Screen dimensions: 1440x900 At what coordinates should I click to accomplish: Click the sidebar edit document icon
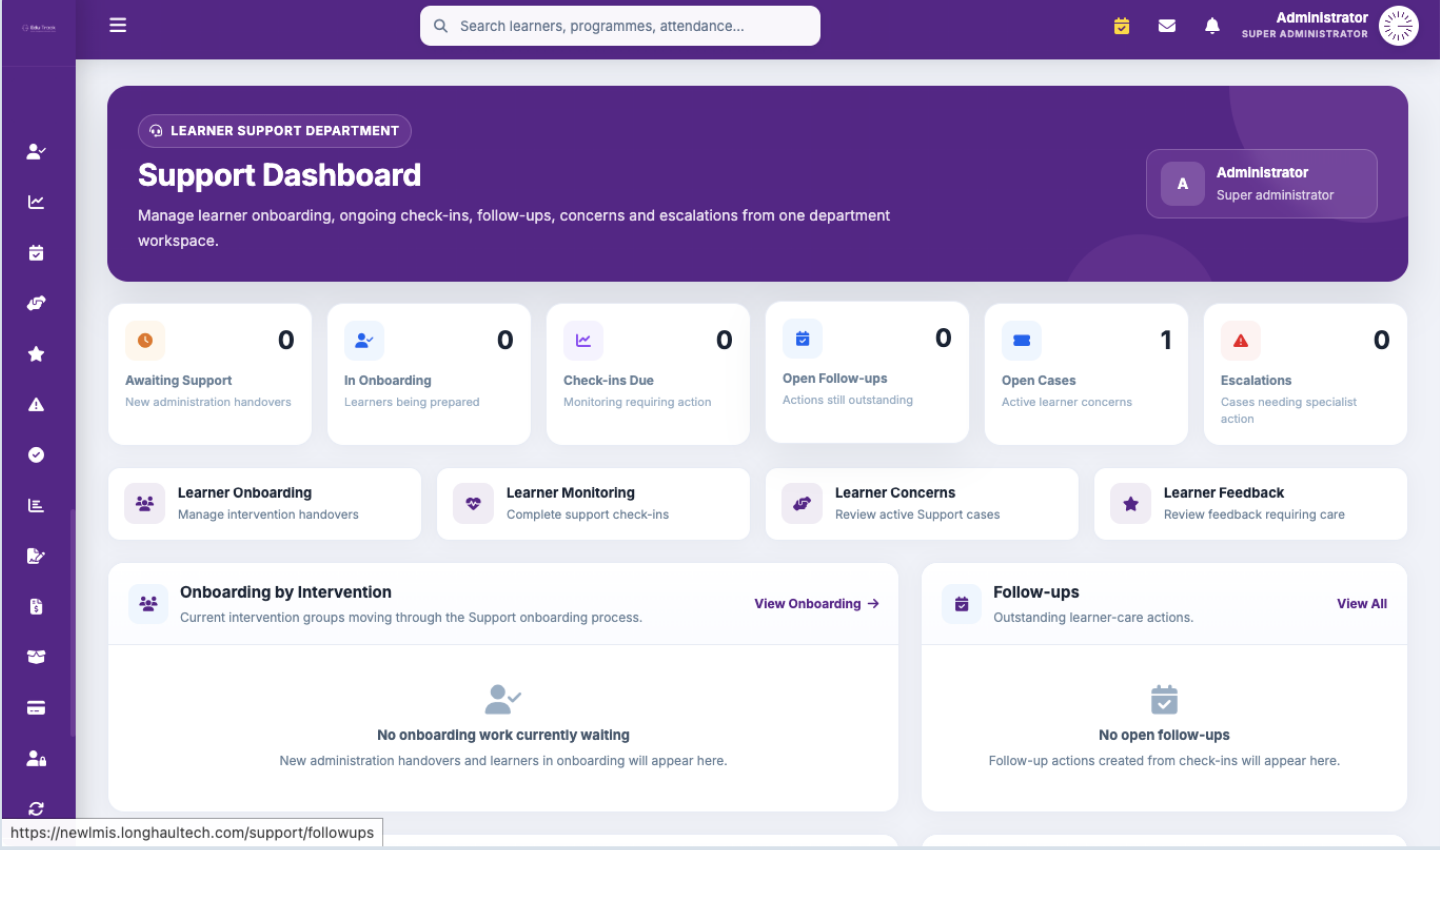(x=36, y=556)
